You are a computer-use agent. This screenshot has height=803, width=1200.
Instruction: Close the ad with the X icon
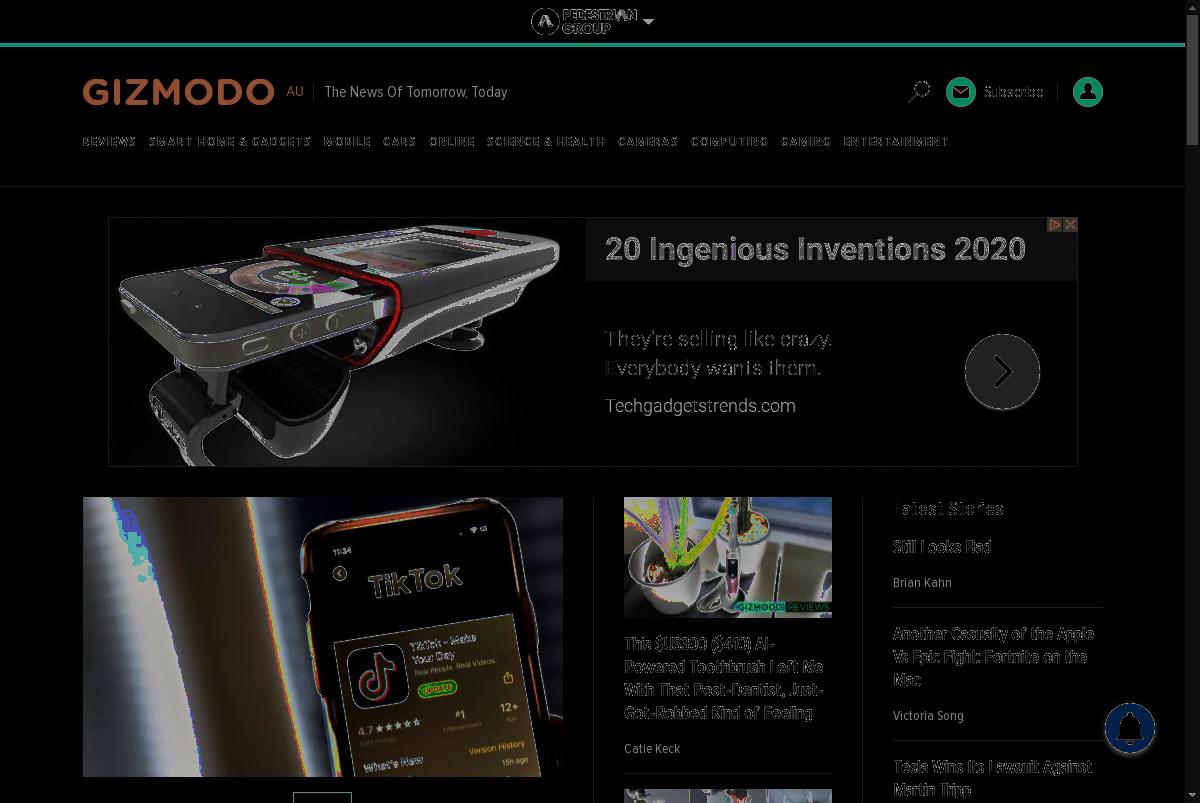(x=1070, y=225)
